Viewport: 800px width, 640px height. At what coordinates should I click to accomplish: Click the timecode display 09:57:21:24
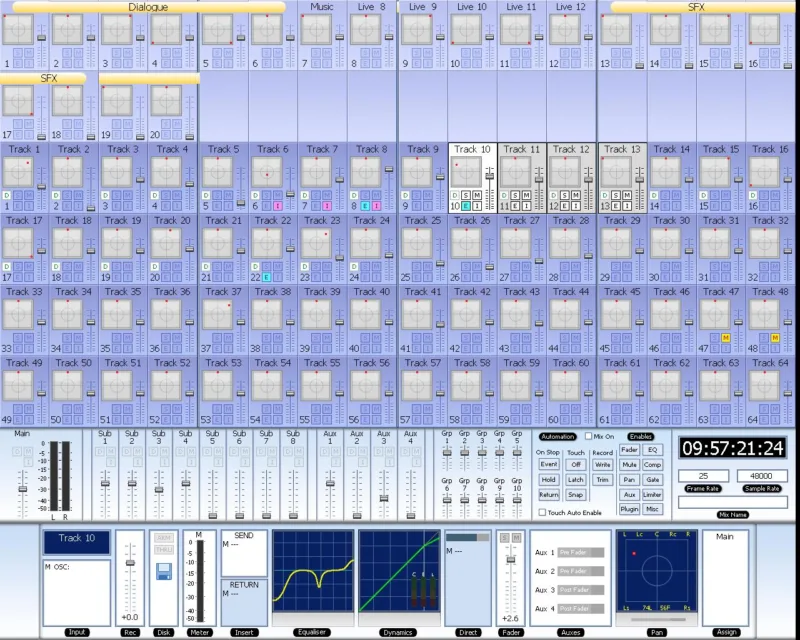pos(733,448)
